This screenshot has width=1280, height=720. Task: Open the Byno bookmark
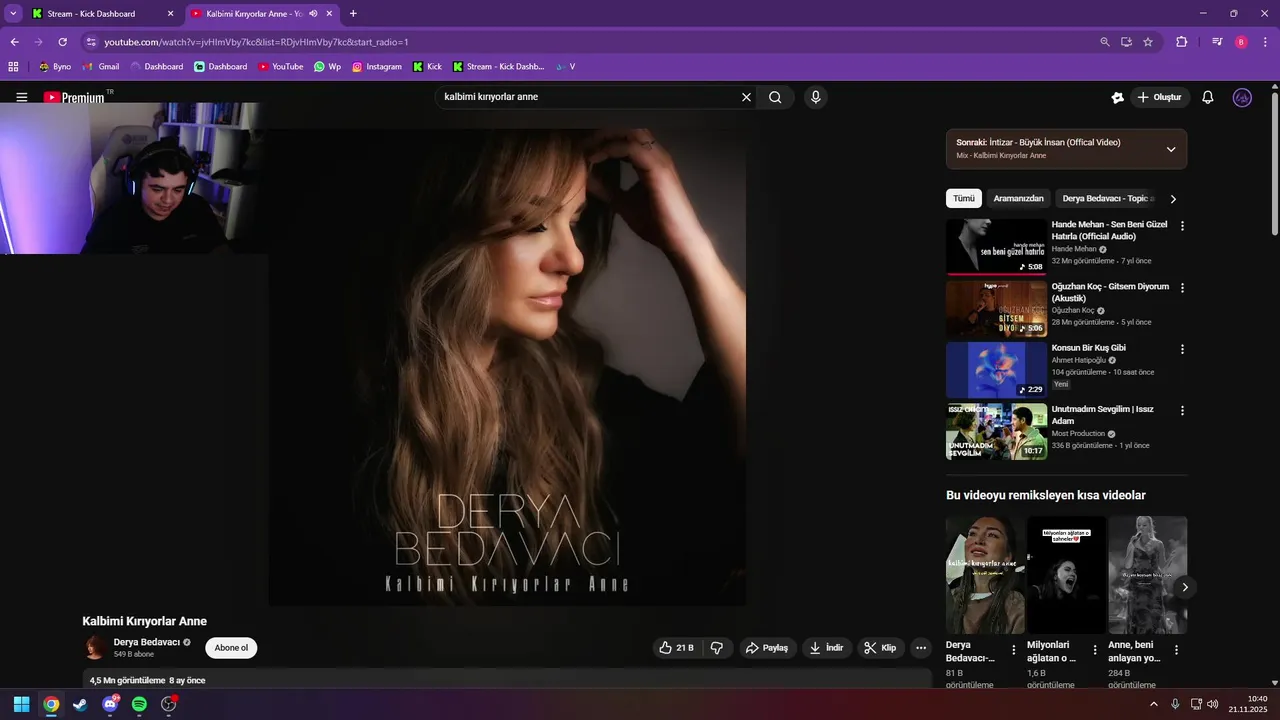(54, 67)
